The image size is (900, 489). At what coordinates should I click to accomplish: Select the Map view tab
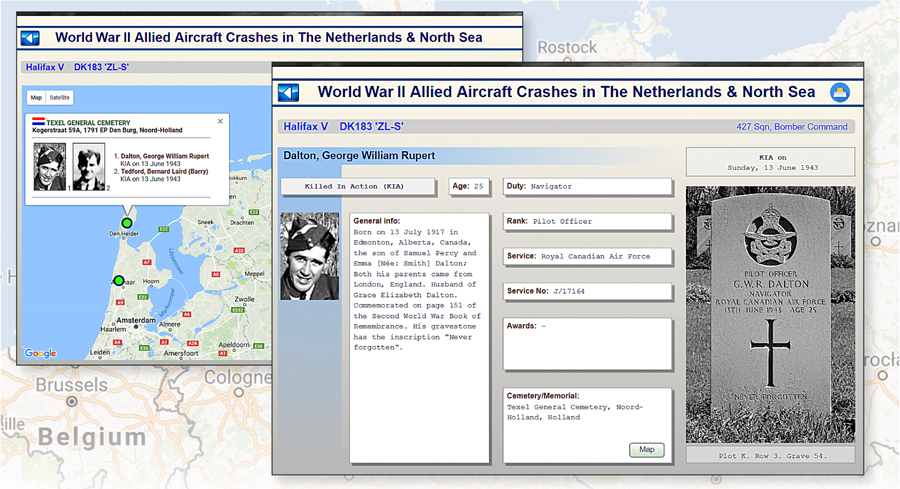36,98
